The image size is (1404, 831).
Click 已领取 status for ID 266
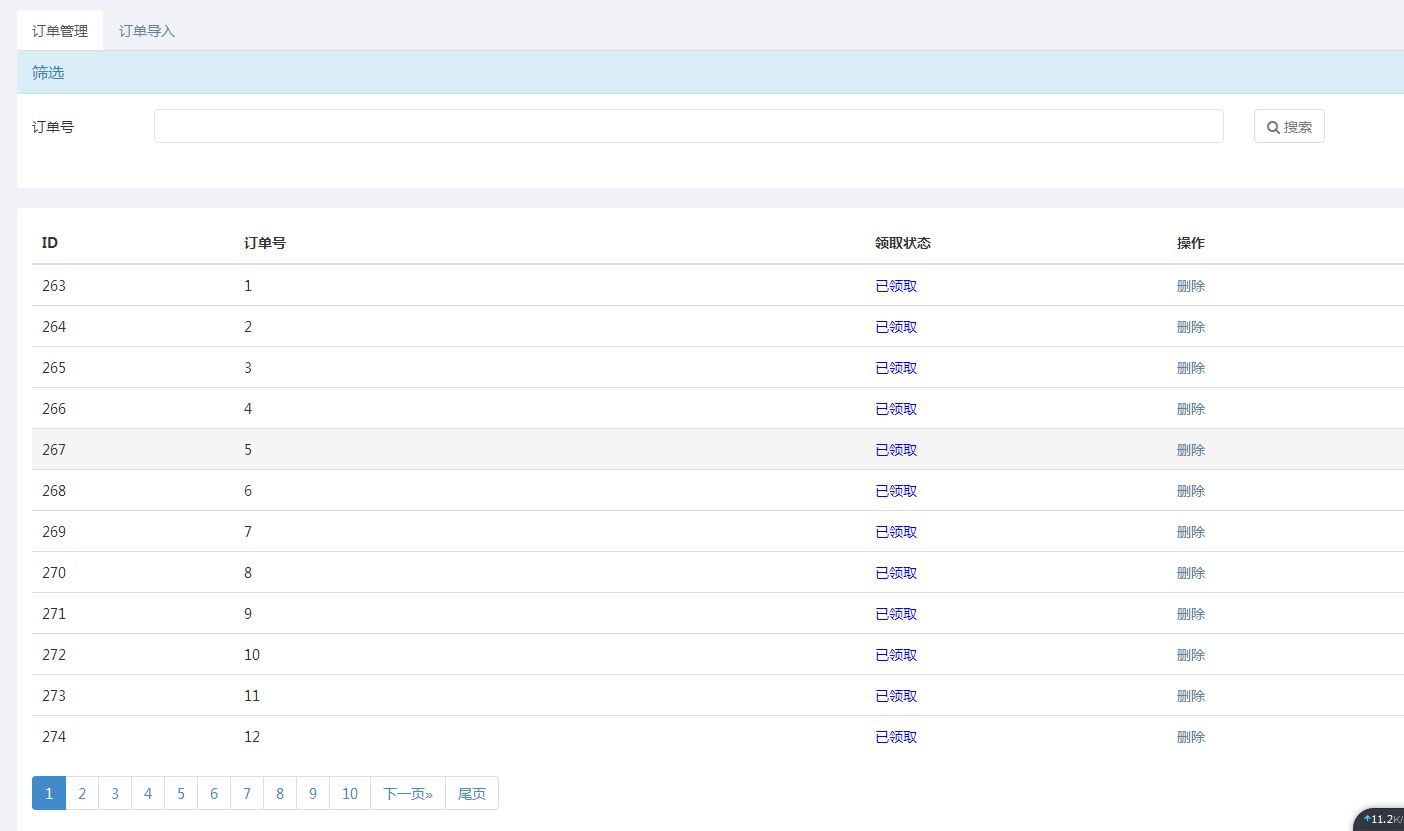click(896, 409)
